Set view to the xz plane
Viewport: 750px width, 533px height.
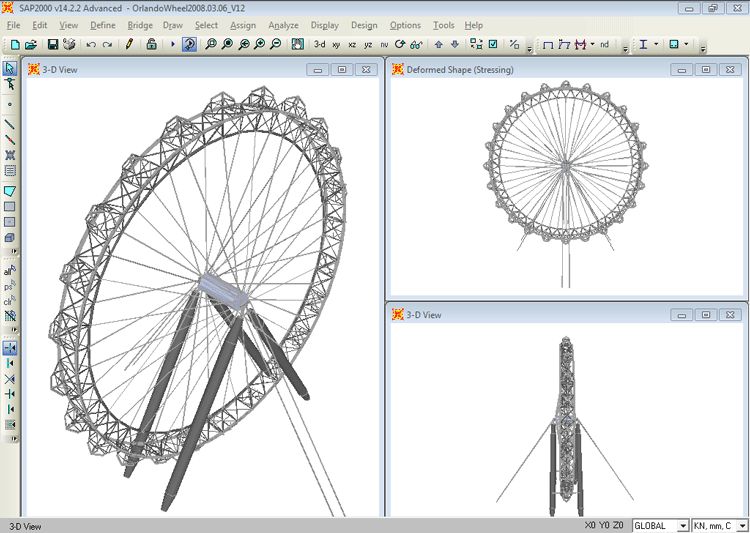click(352, 45)
